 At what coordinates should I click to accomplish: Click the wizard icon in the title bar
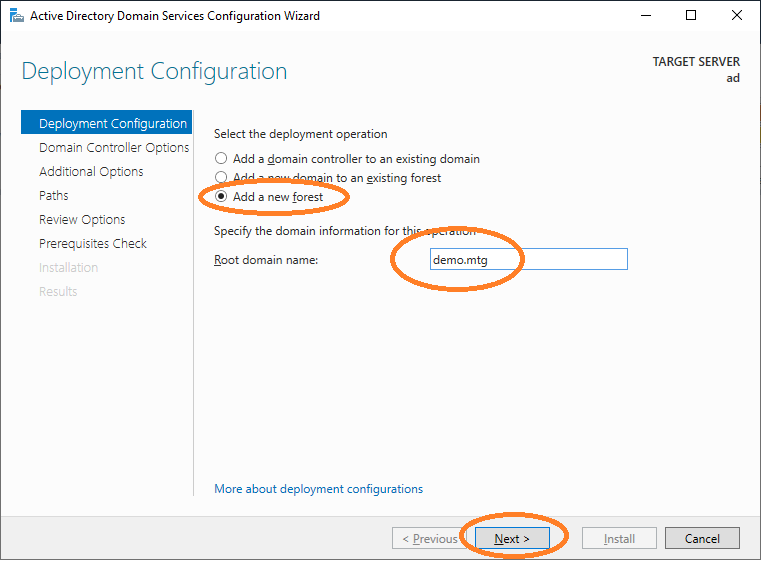click(15, 16)
